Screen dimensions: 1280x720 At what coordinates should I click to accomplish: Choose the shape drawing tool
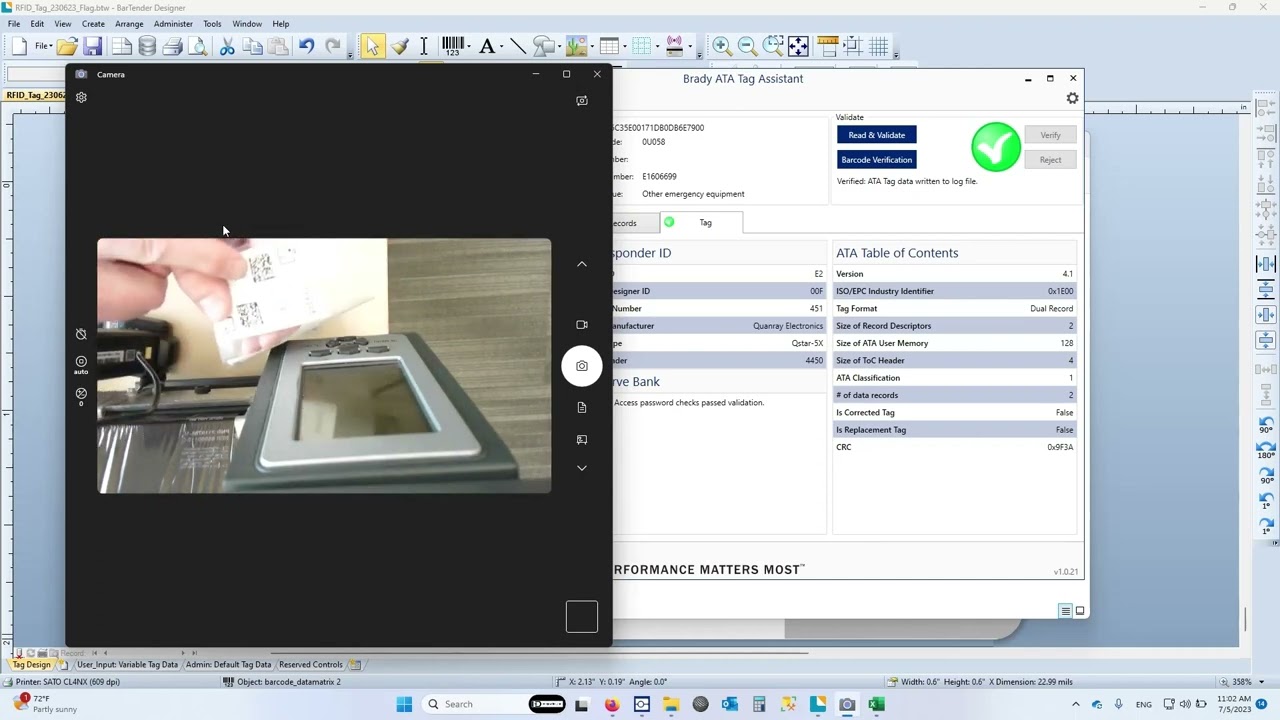click(x=543, y=46)
